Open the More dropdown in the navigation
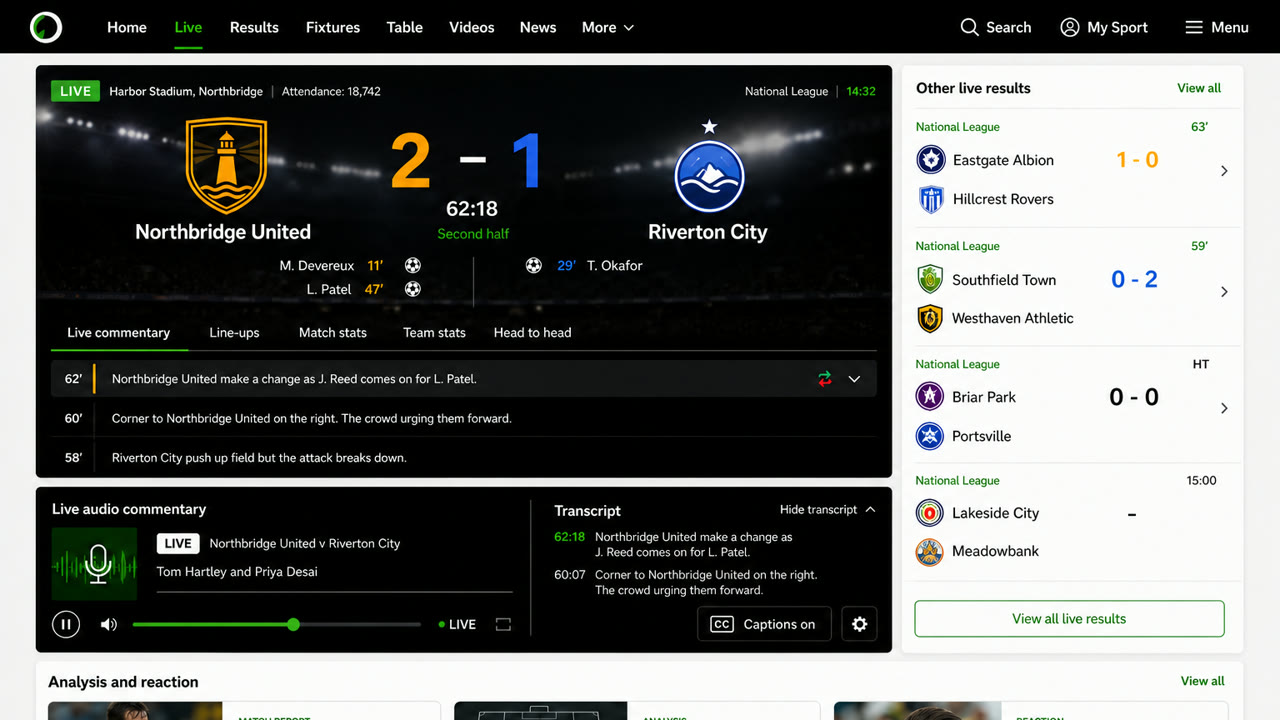1280x720 pixels. tap(608, 27)
